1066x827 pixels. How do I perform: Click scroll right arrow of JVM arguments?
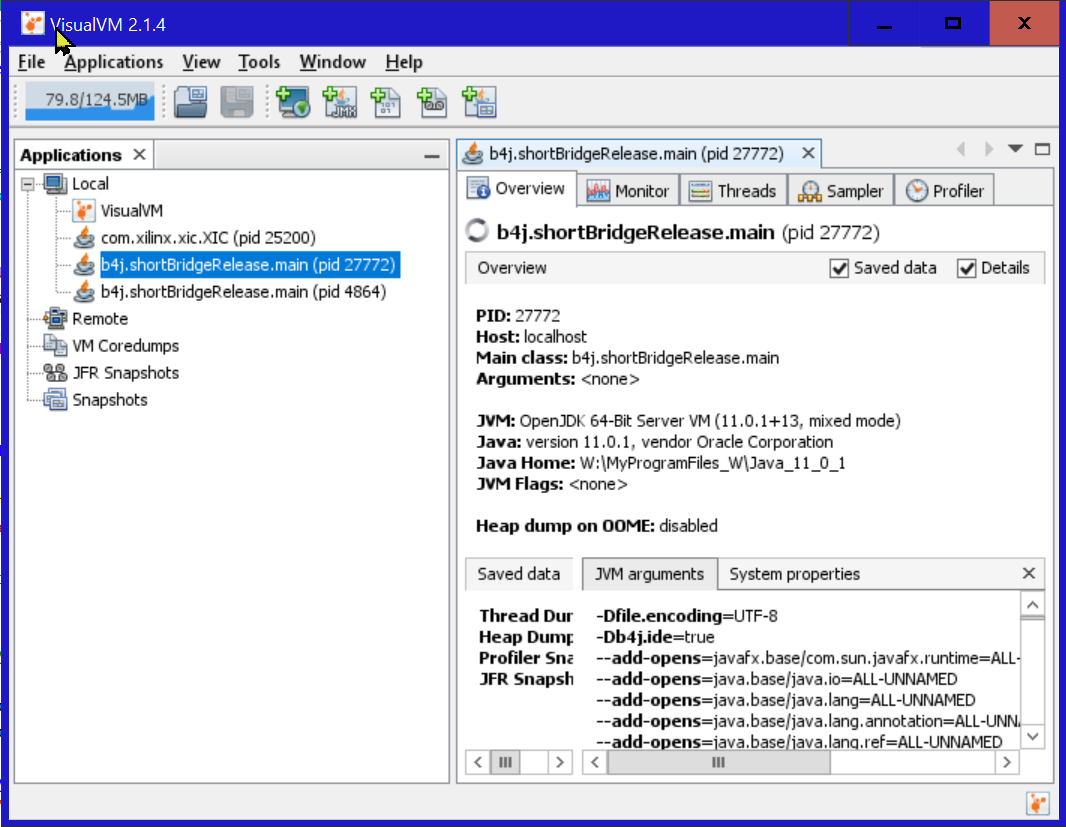pos(1006,762)
